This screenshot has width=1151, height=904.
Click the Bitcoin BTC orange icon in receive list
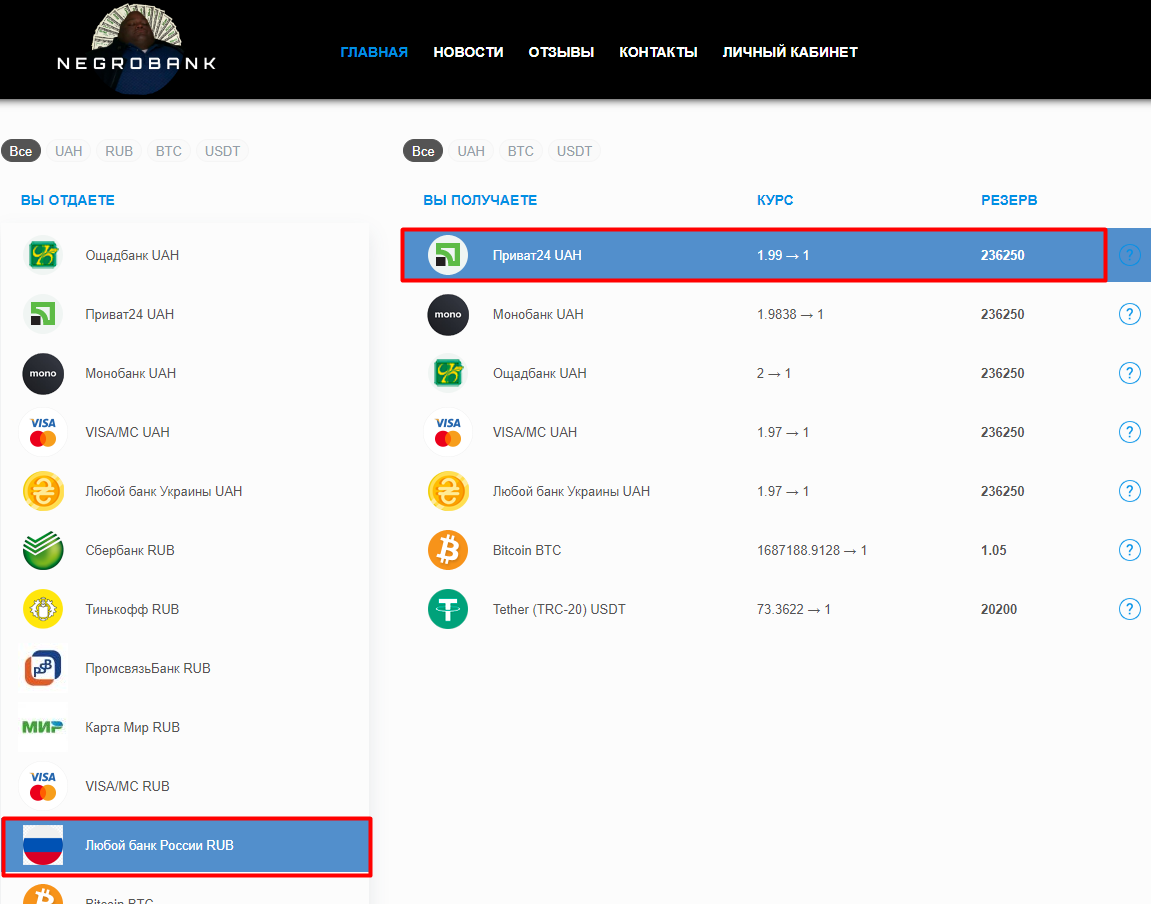tap(448, 550)
